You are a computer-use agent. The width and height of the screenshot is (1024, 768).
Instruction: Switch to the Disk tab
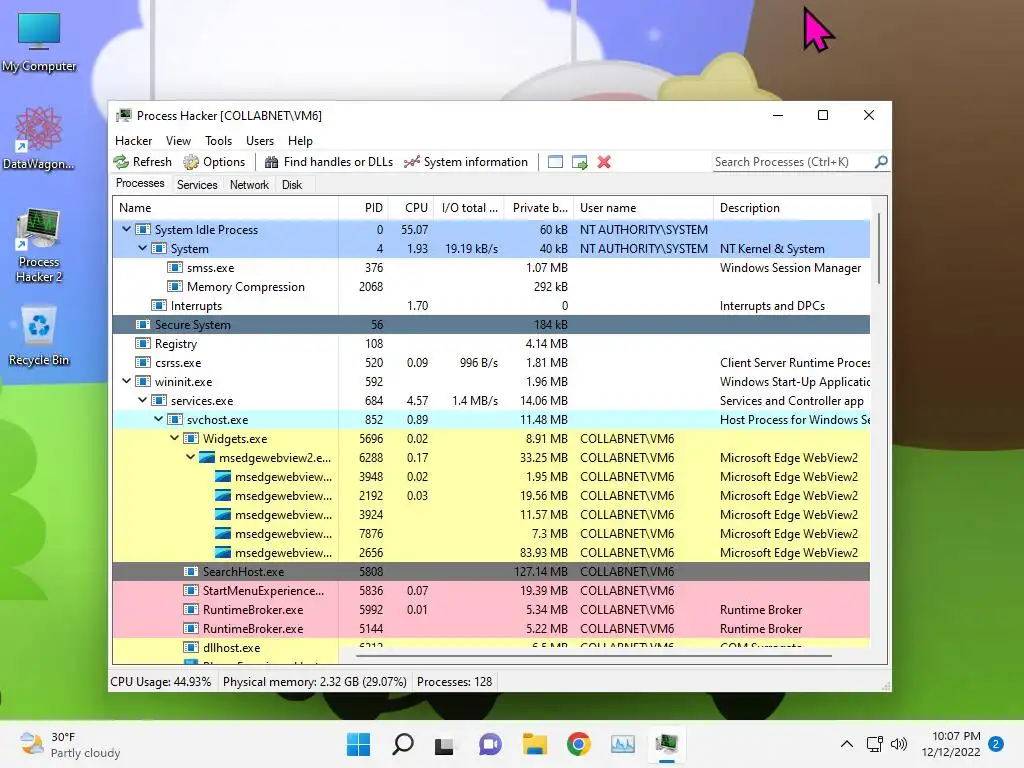coord(292,185)
